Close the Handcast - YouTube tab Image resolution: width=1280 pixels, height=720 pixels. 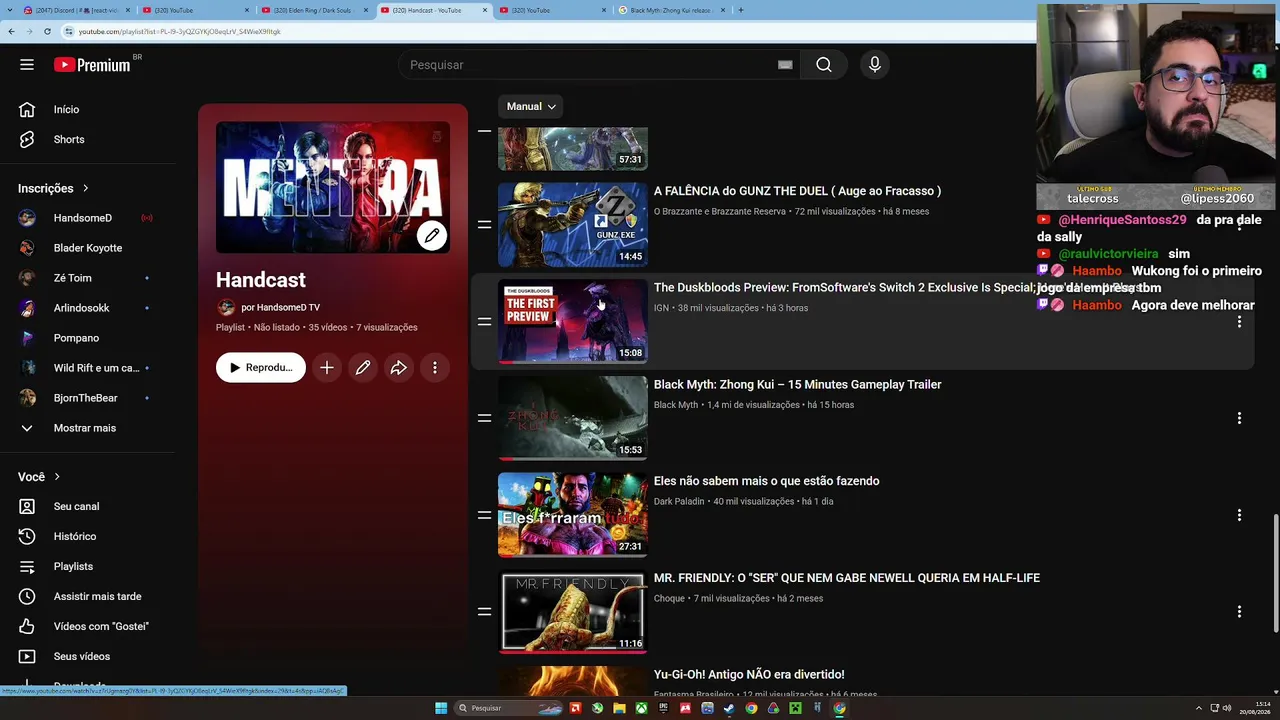coord(485,10)
